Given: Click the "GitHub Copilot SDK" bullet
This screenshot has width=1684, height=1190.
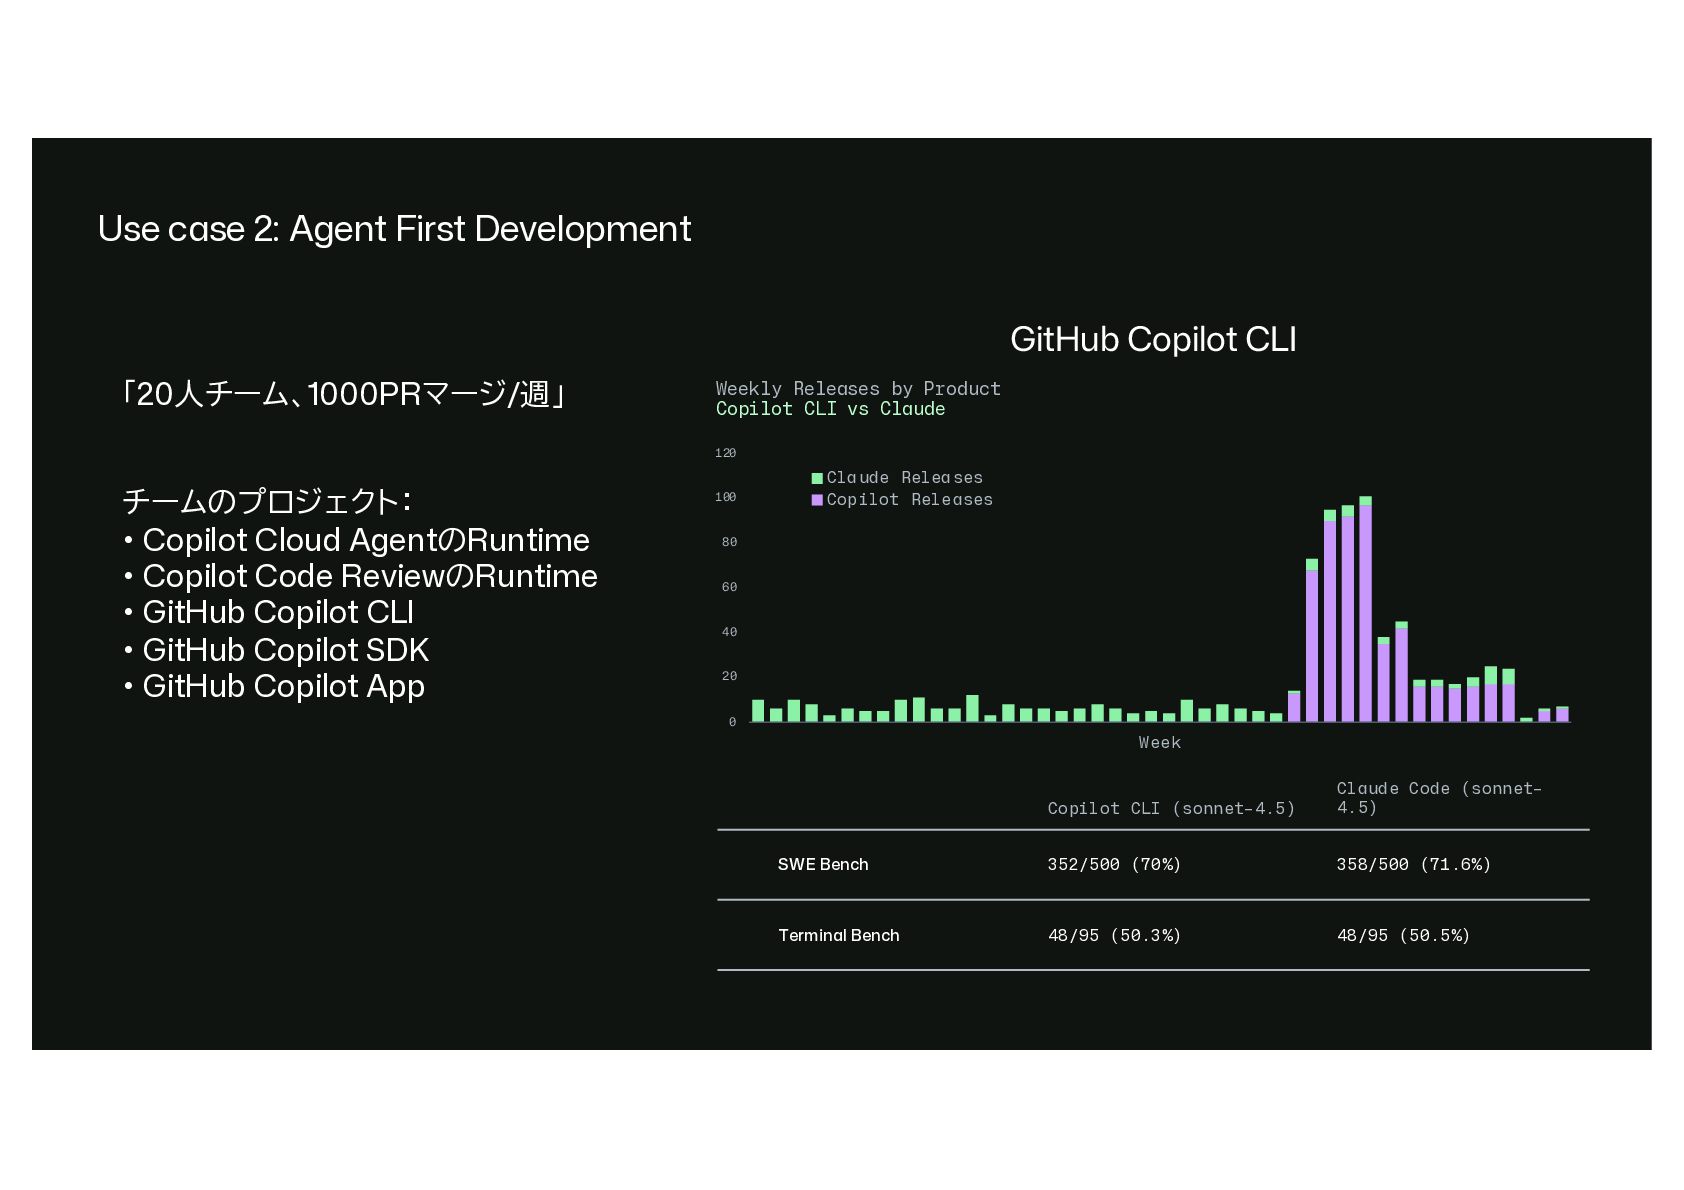Looking at the screenshot, I should [x=277, y=650].
